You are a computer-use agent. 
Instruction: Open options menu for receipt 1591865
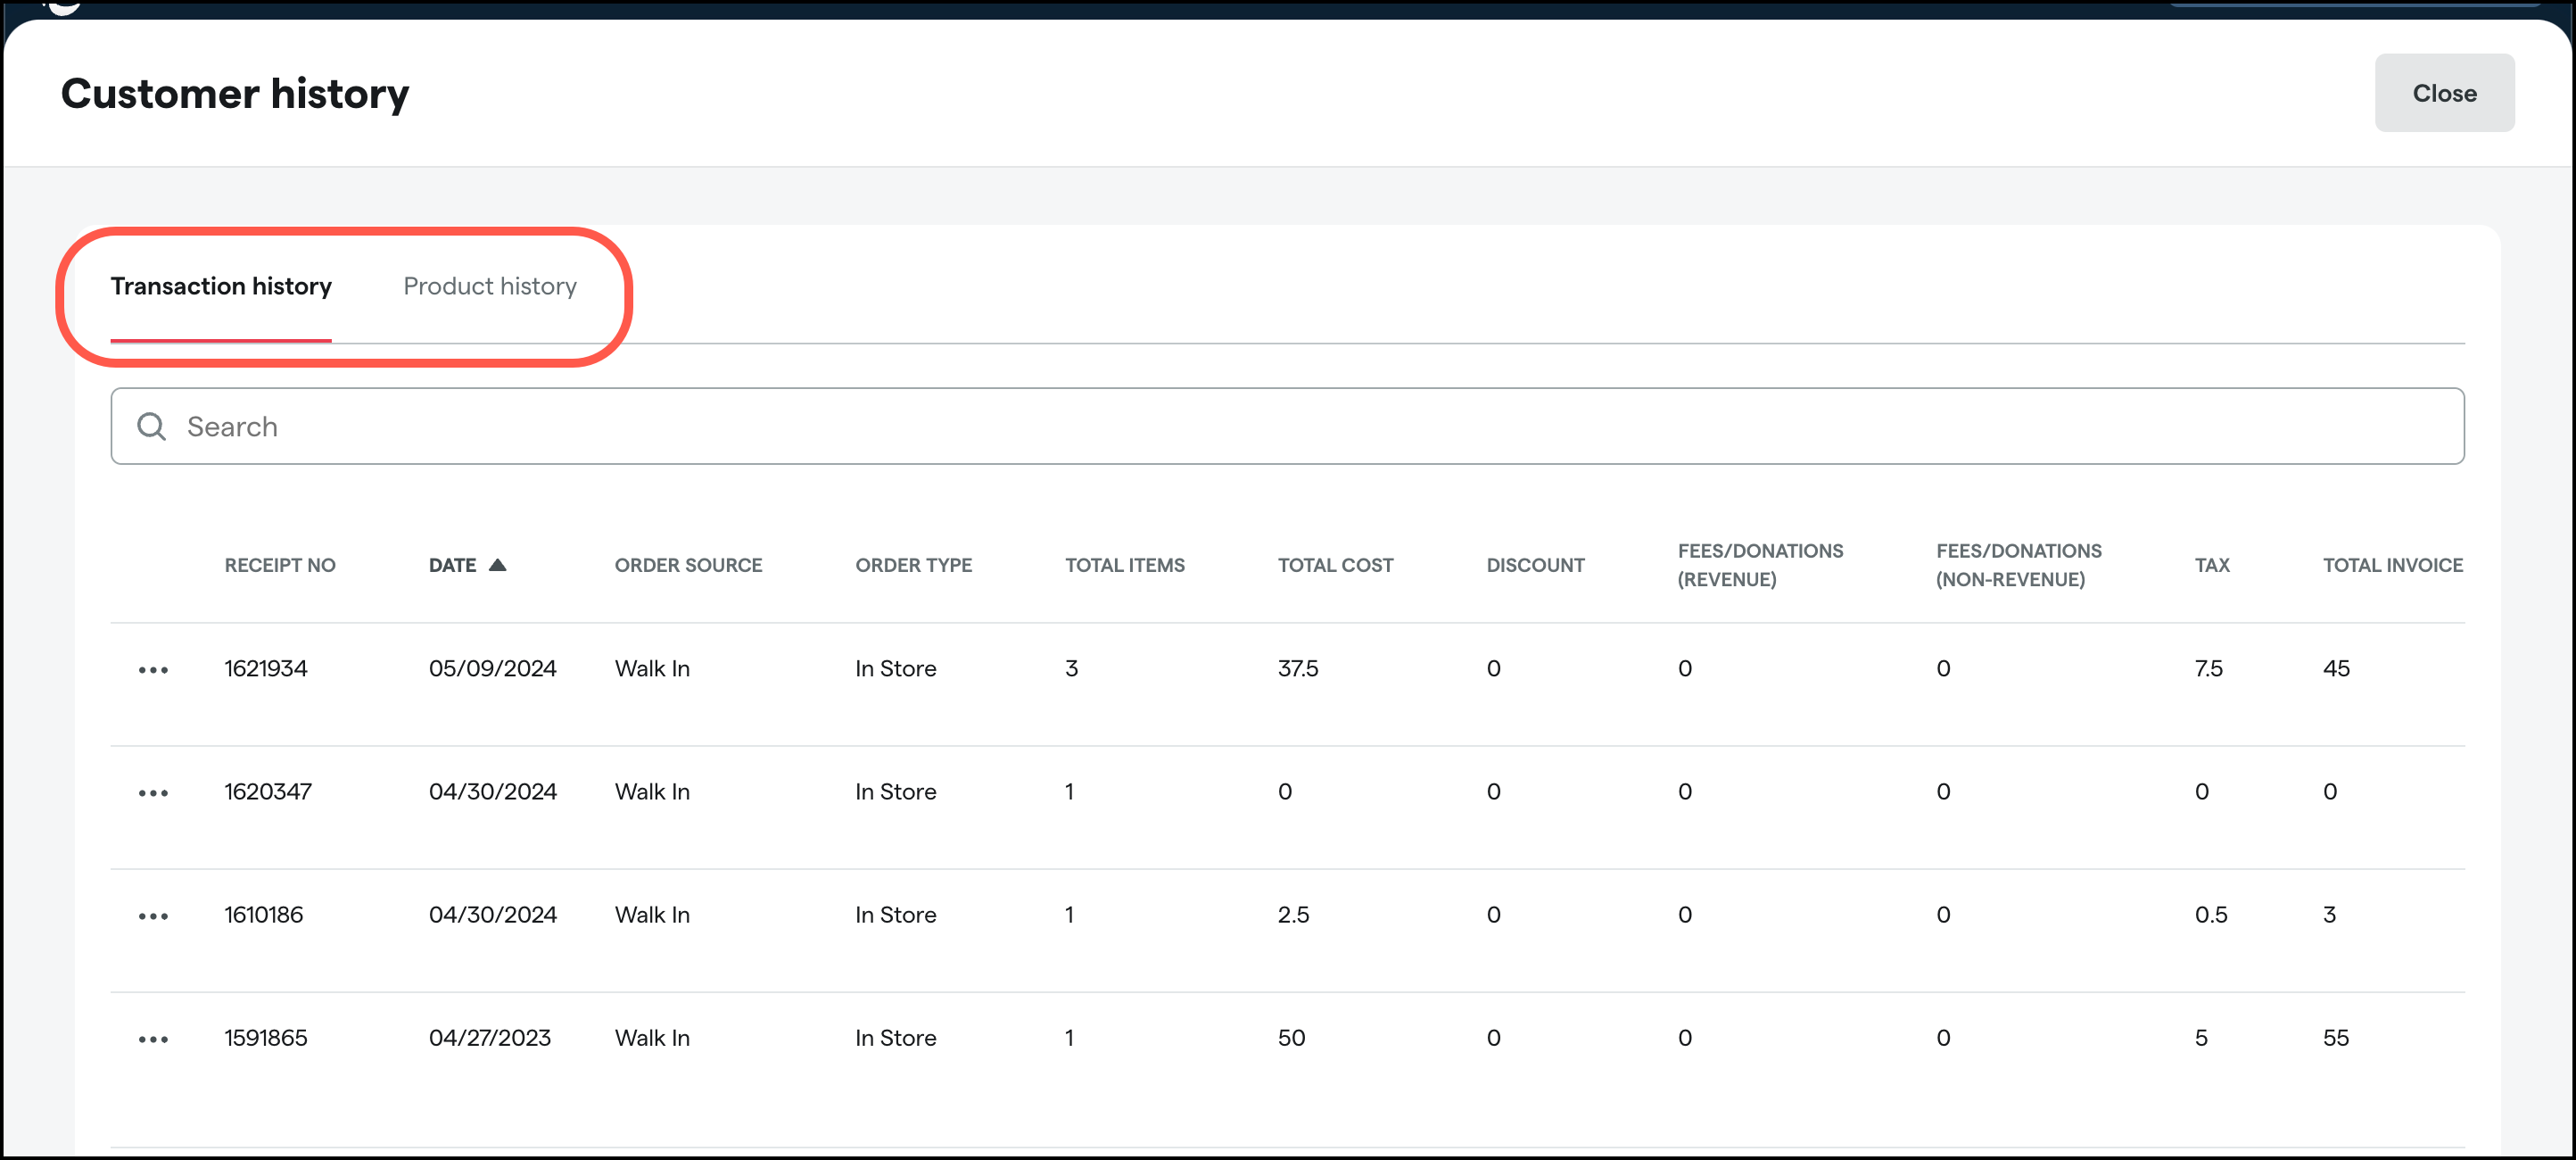click(x=153, y=1039)
